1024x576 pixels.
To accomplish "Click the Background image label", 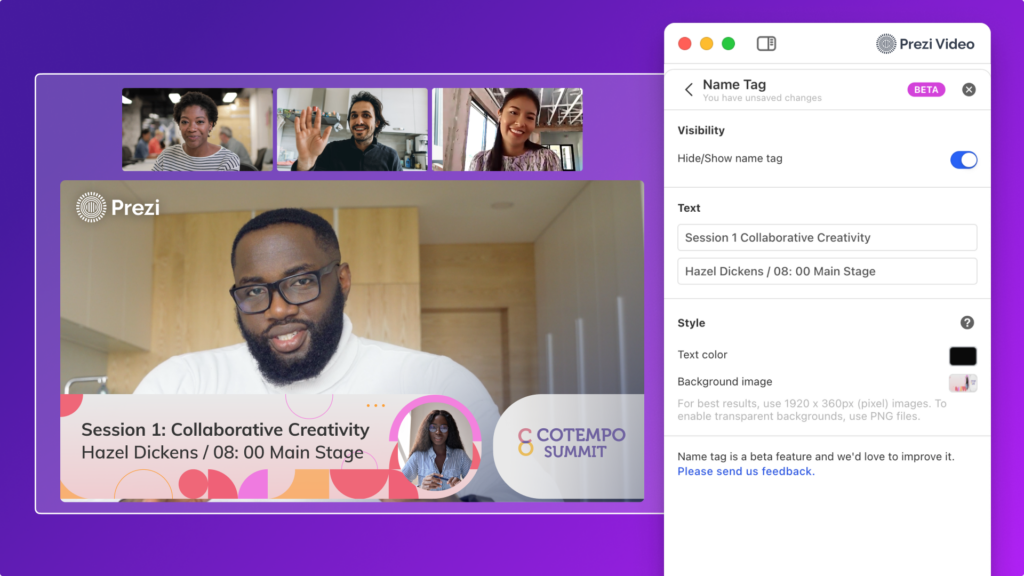I will click(x=724, y=381).
